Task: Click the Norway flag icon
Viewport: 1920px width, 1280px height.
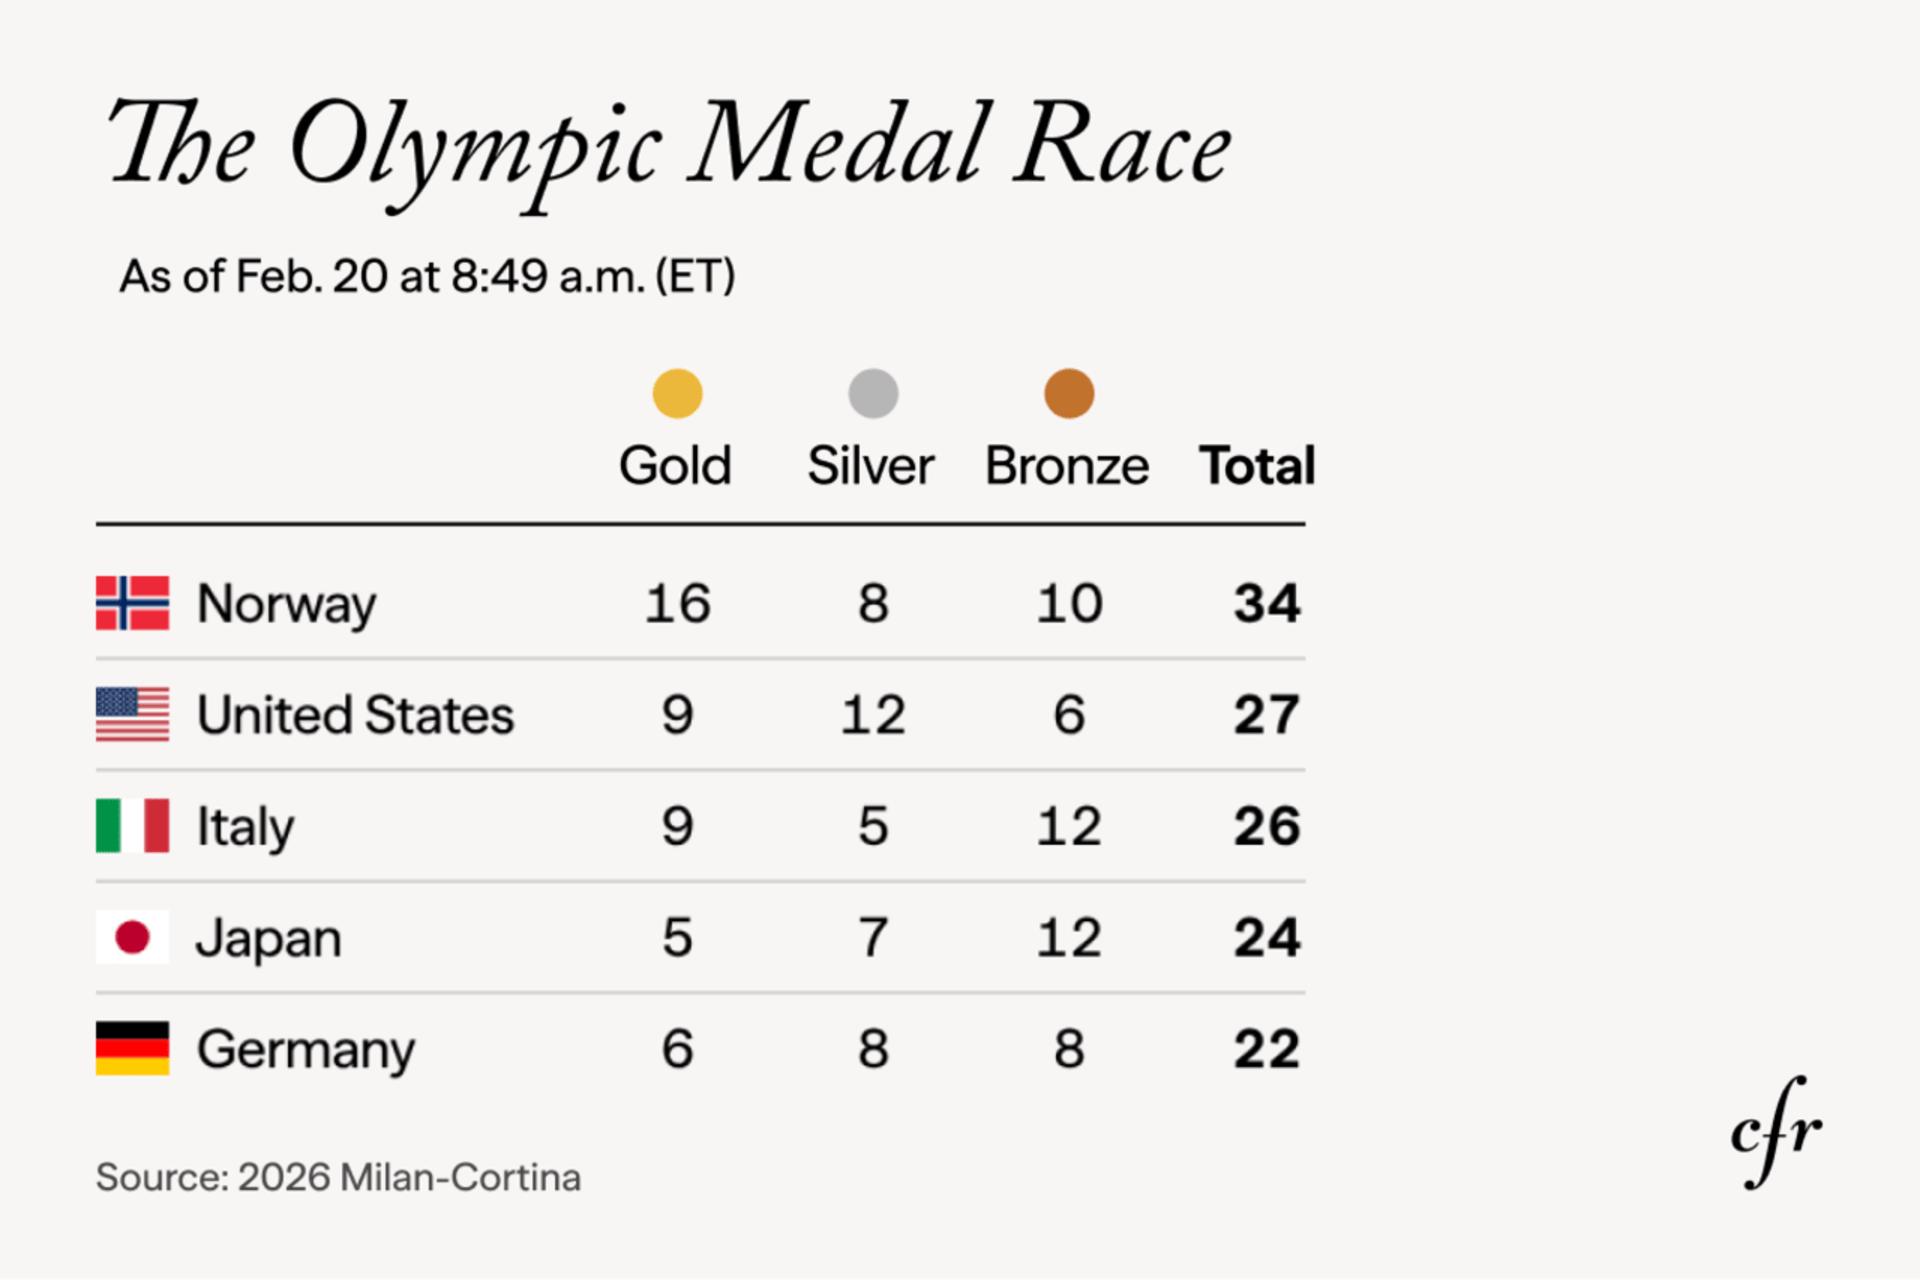Action: click(x=132, y=603)
